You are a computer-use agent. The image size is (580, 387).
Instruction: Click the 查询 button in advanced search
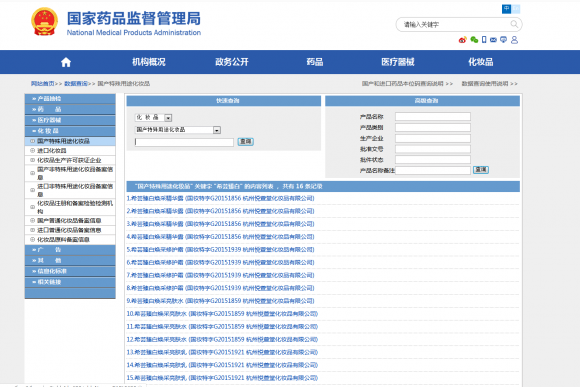tap(481, 170)
